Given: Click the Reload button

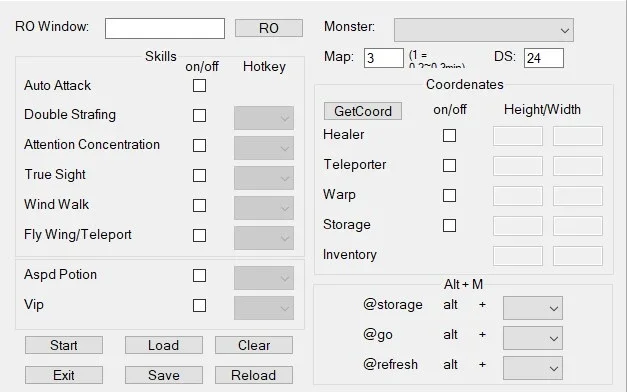Looking at the screenshot, I should pos(254,375).
